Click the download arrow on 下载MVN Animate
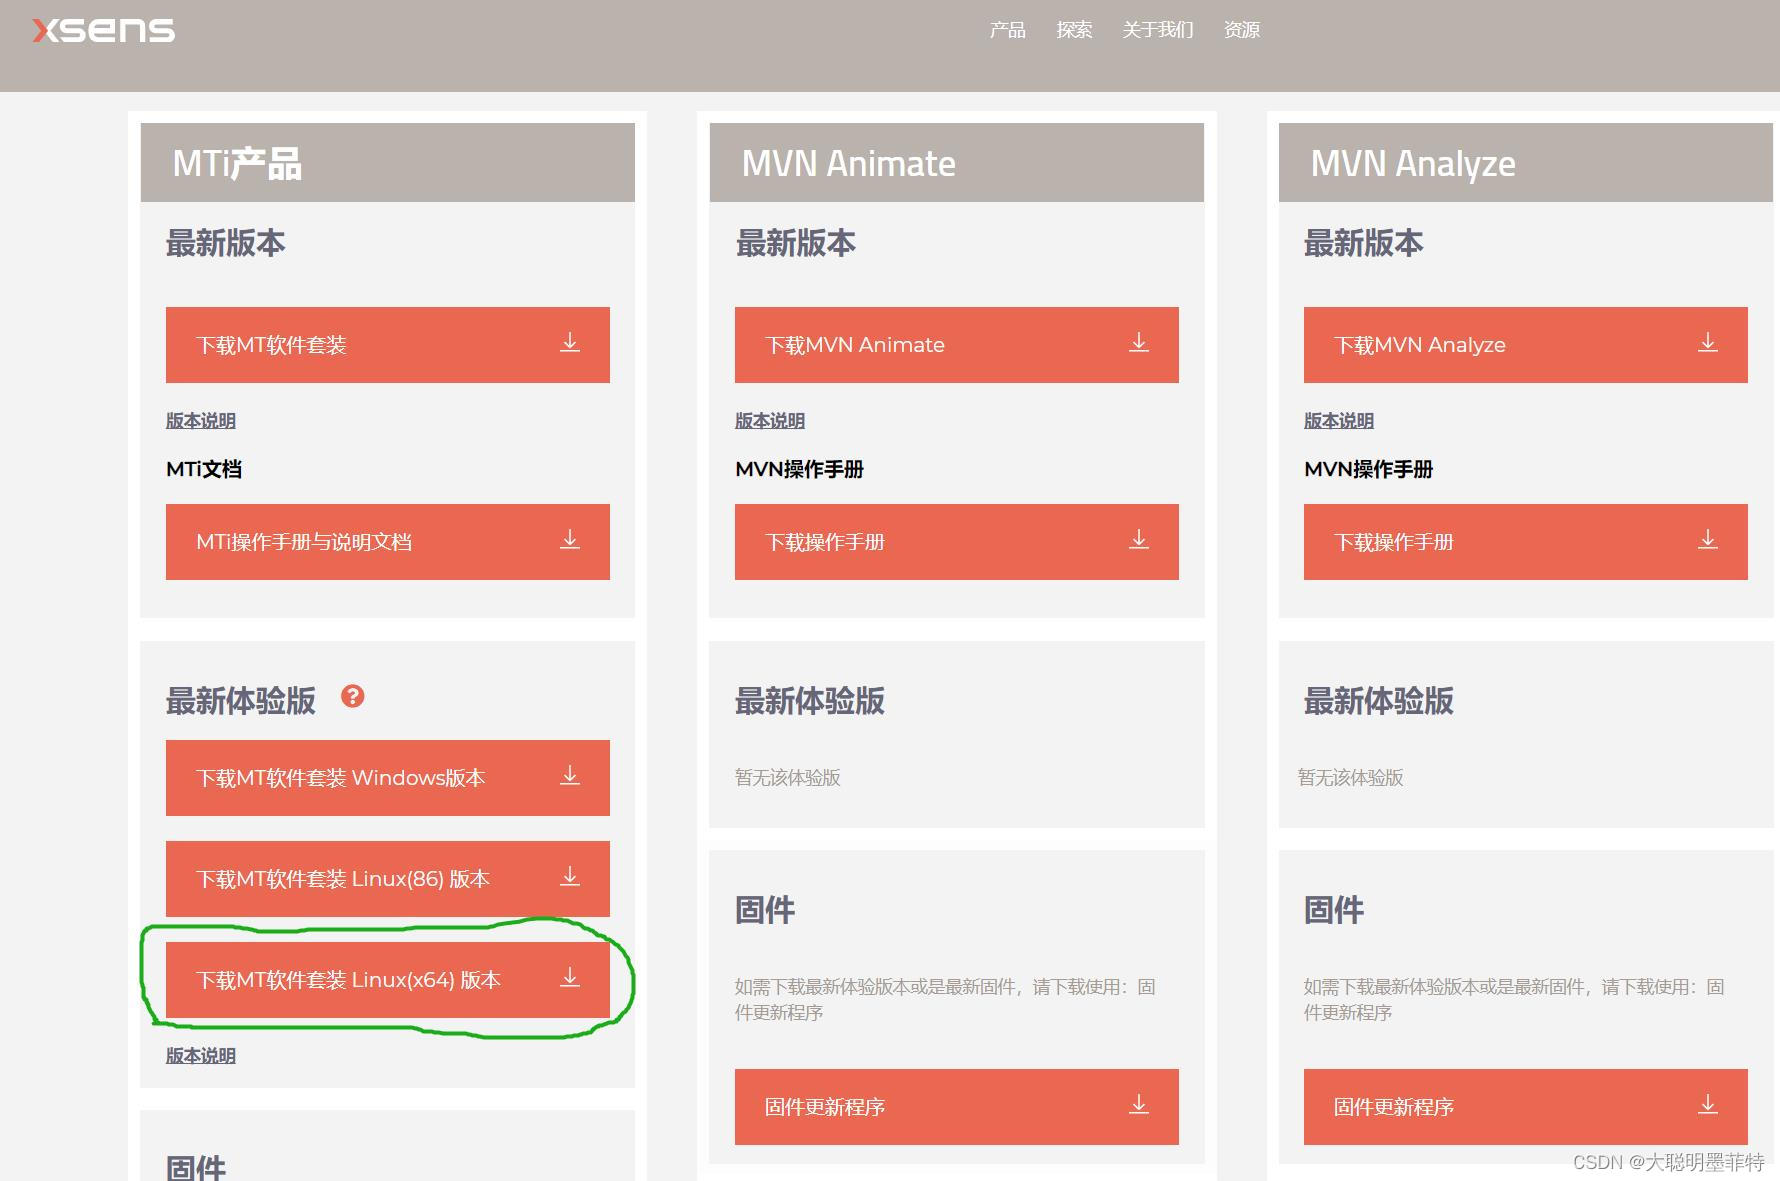The height and width of the screenshot is (1181, 1780). tap(1138, 344)
